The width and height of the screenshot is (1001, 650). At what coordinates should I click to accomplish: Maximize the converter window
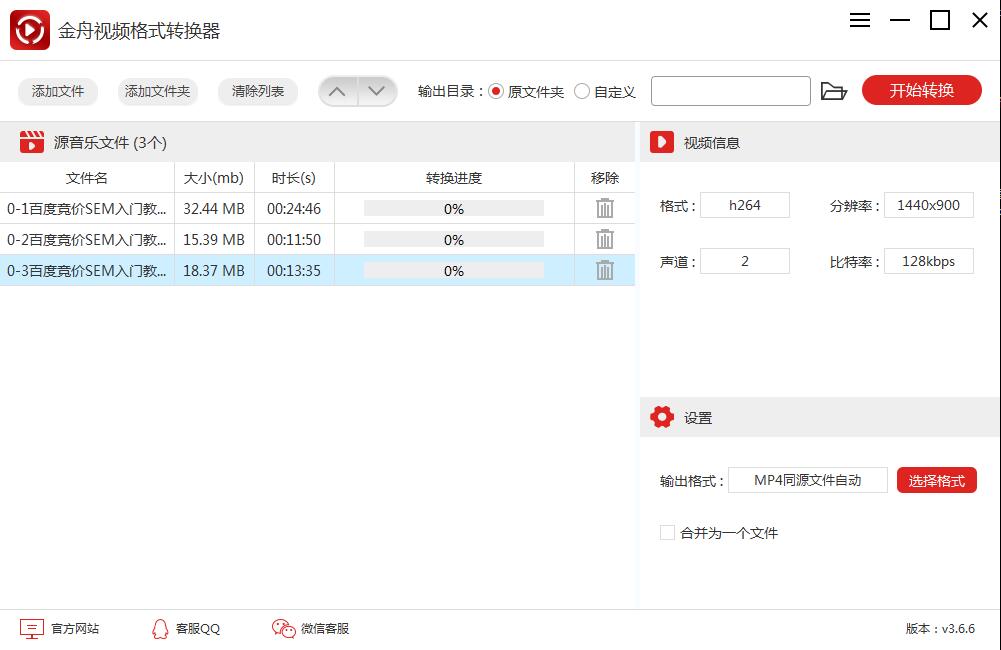(940, 20)
